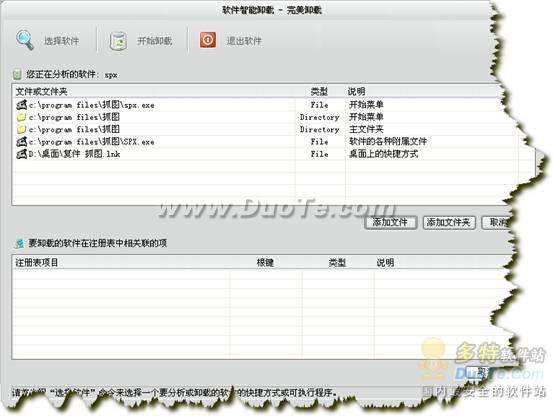The image size is (553, 416).
Task: Select row D:\桌面\复件 抓图.lnk
Action: (x=261, y=154)
